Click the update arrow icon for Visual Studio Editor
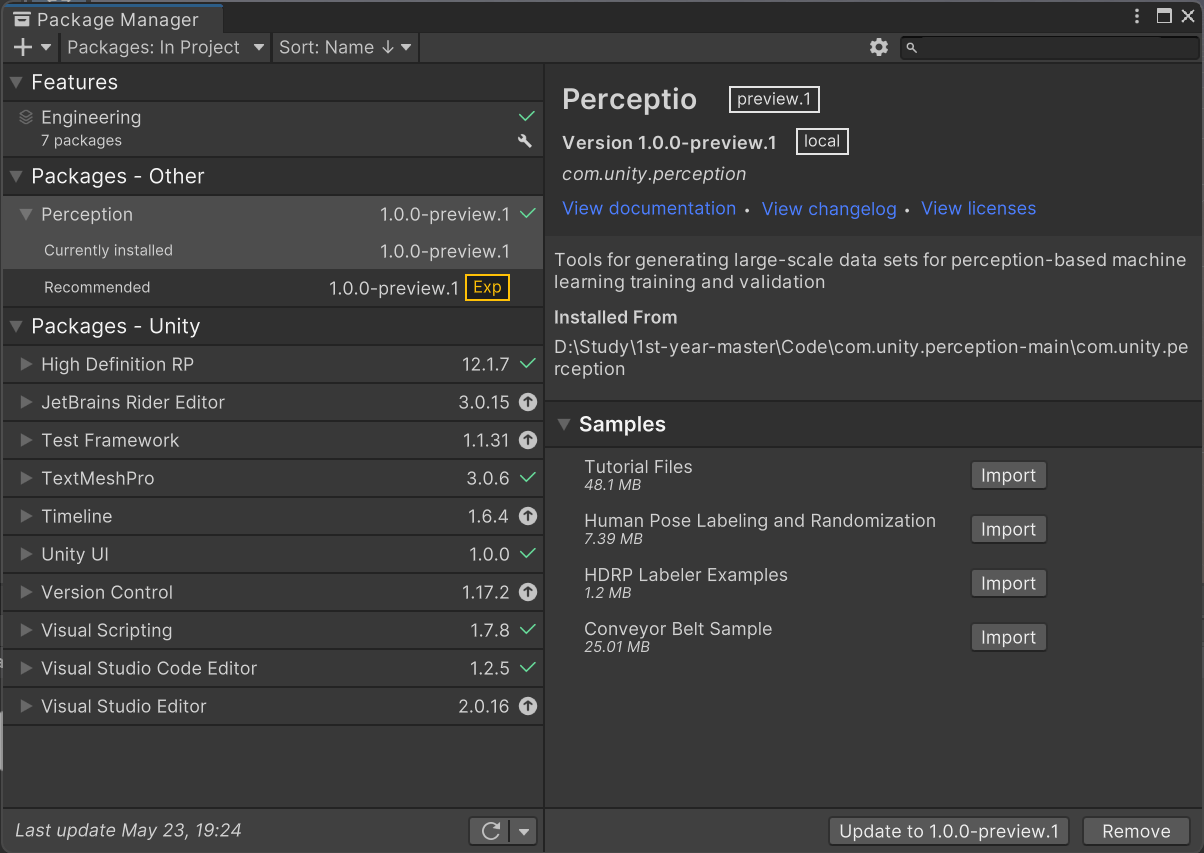 click(528, 706)
